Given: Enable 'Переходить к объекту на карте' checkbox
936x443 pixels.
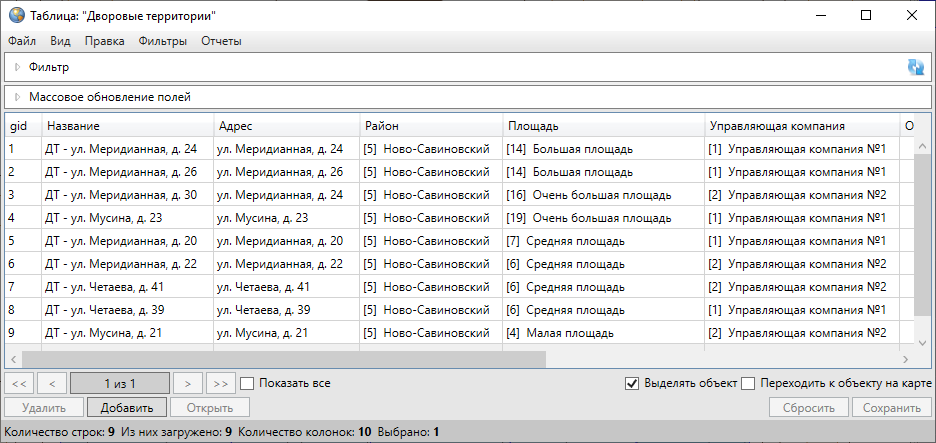Looking at the screenshot, I should click(x=749, y=383).
